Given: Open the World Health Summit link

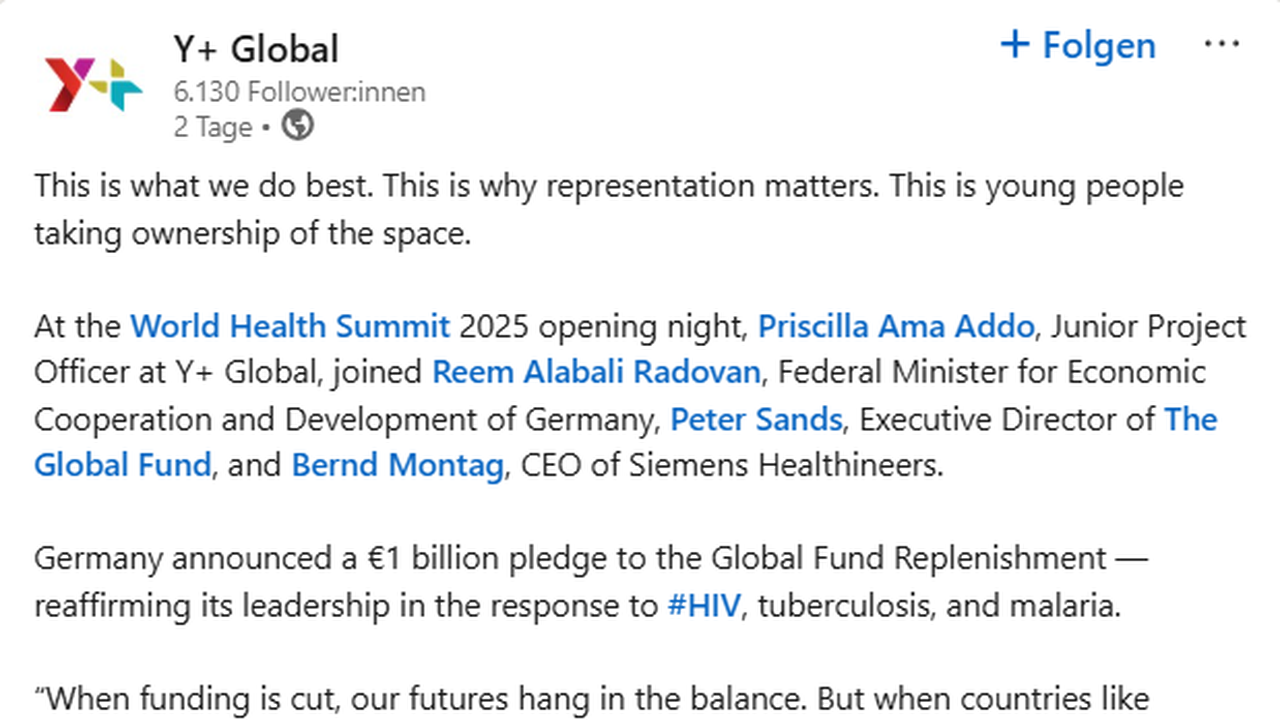Looking at the screenshot, I should tap(290, 326).
